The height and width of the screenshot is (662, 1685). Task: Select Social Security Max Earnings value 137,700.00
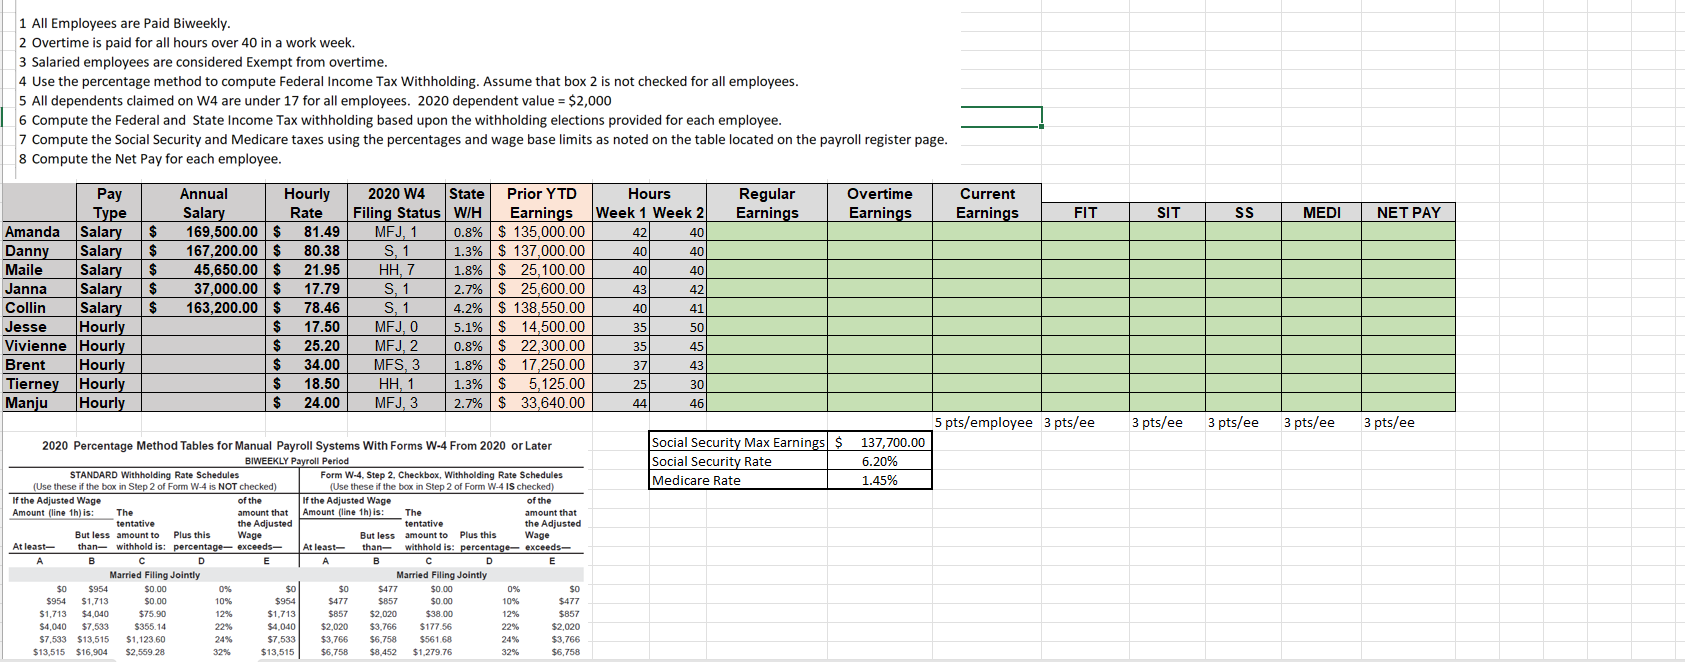tap(880, 442)
